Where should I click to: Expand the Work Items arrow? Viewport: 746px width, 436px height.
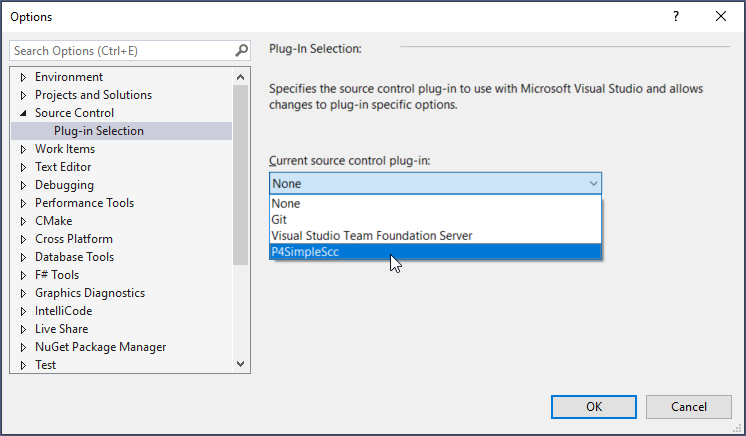23,149
